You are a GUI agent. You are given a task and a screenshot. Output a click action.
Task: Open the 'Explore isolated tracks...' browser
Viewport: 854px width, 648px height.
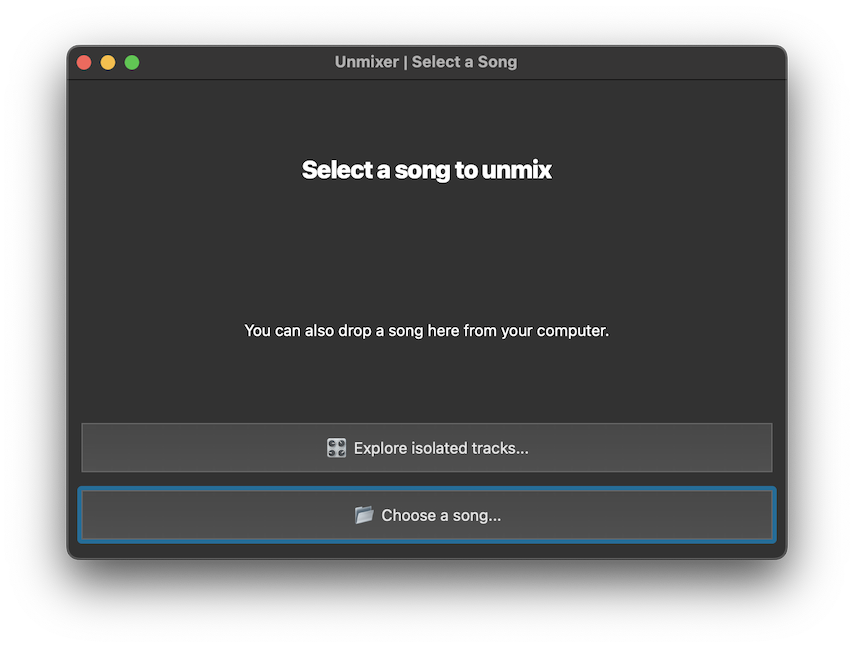[426, 448]
